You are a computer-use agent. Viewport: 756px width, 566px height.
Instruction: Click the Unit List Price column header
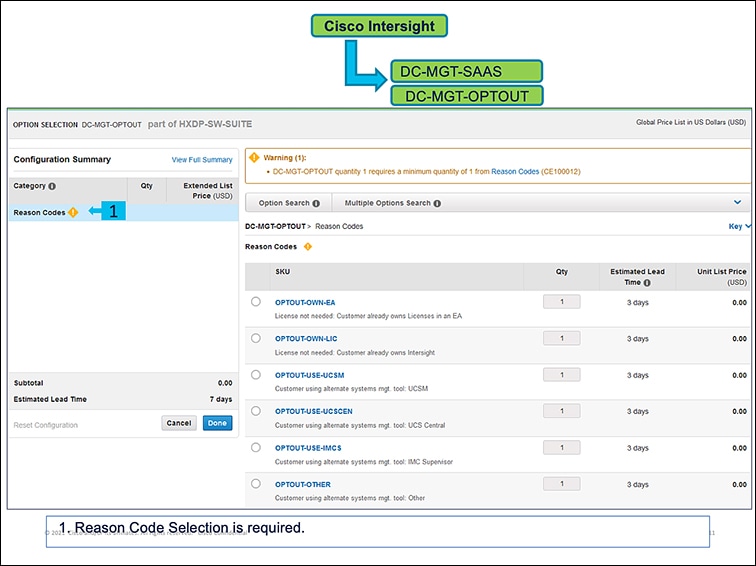(x=722, y=277)
